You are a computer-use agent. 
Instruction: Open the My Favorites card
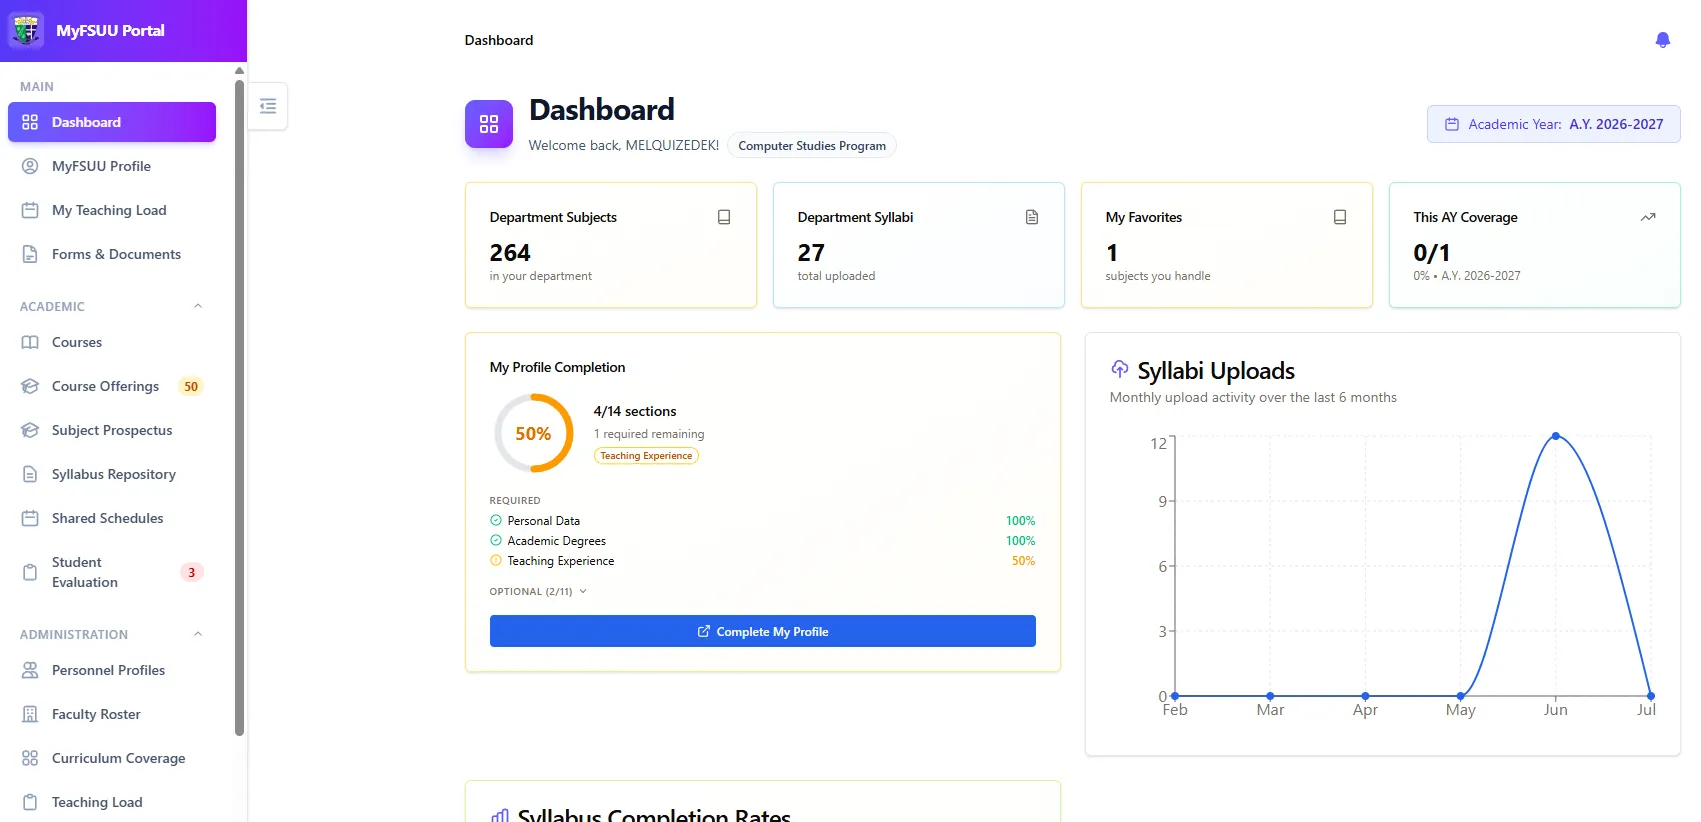pyautogui.click(x=1227, y=245)
